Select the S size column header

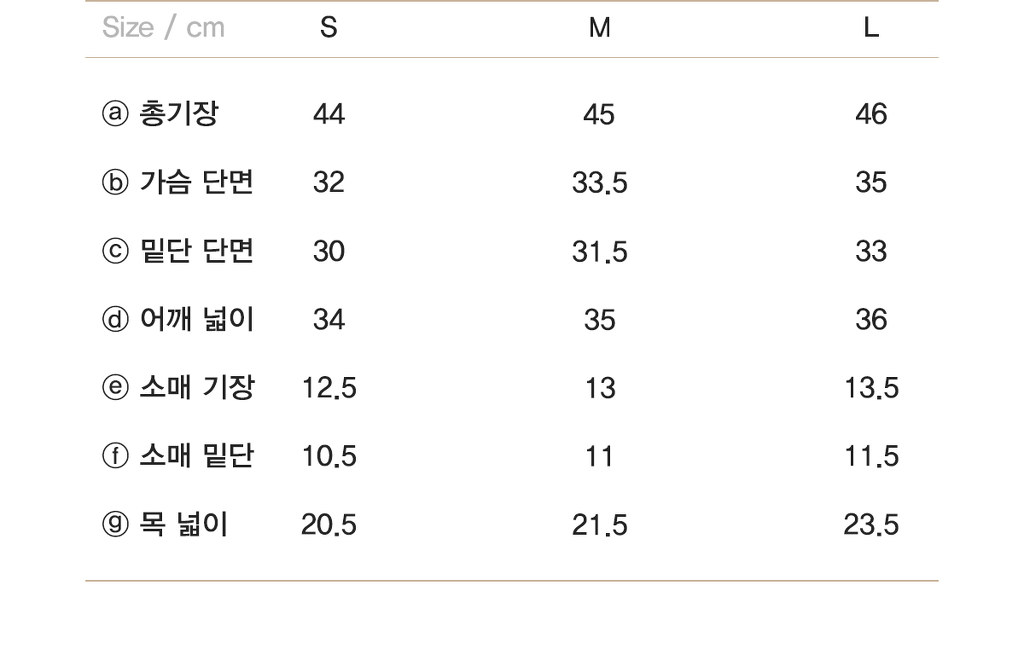(x=328, y=27)
